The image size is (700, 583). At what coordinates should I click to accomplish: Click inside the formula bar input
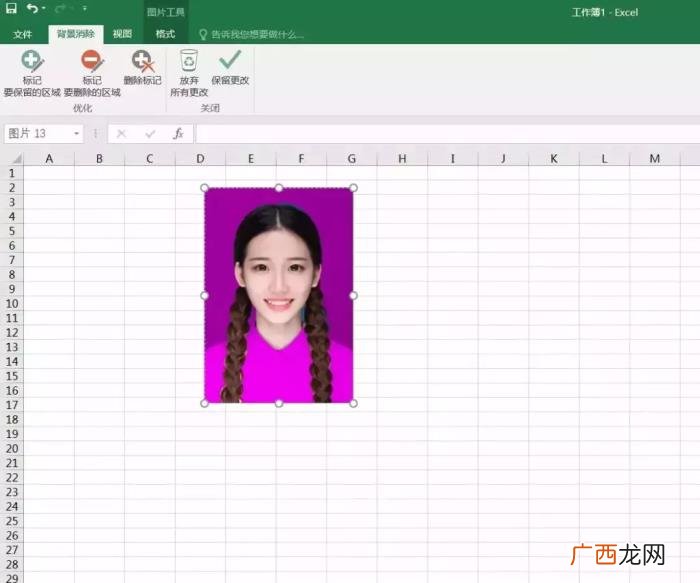click(446, 133)
